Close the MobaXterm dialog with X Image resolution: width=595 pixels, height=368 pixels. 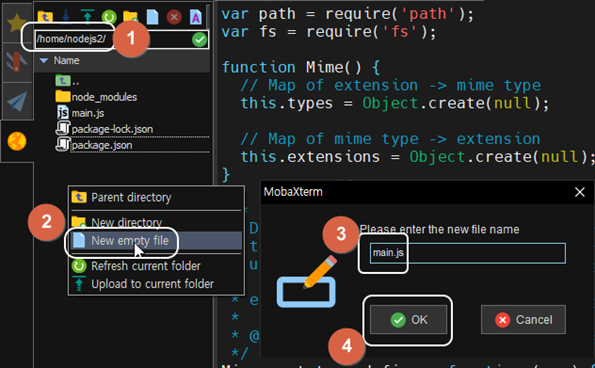click(x=579, y=192)
